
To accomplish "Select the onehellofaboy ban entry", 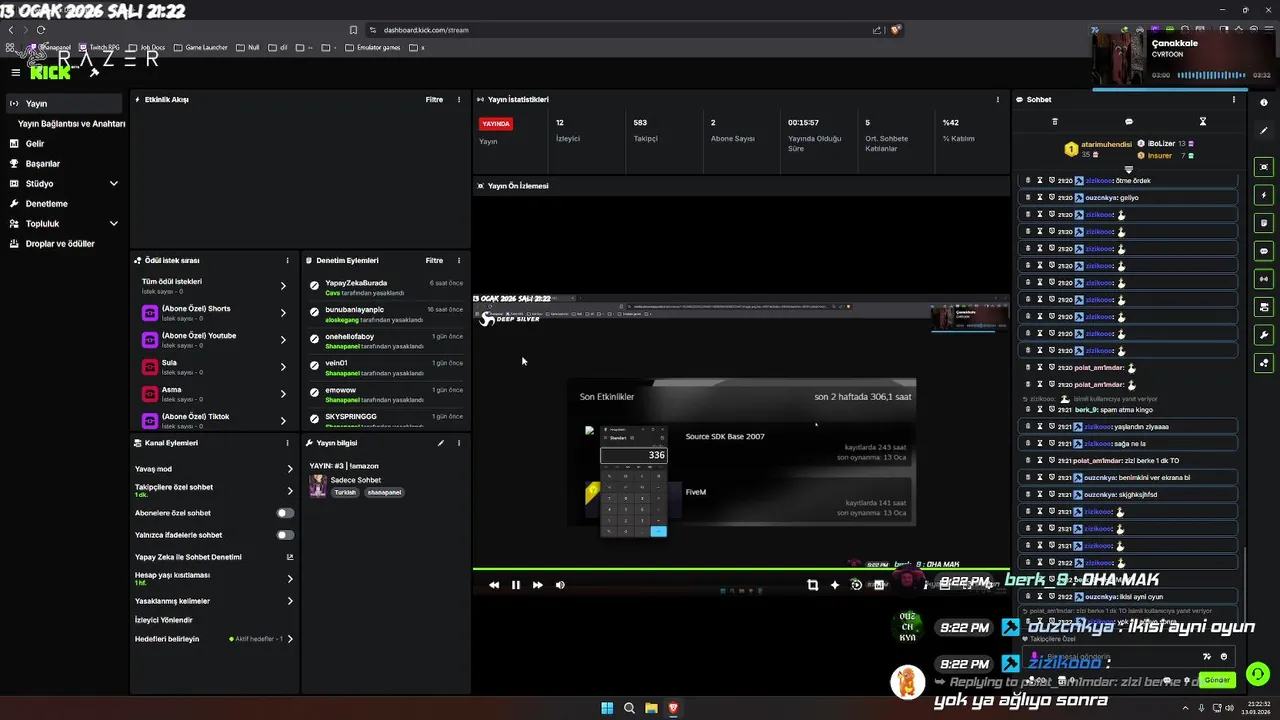I will pos(386,341).
